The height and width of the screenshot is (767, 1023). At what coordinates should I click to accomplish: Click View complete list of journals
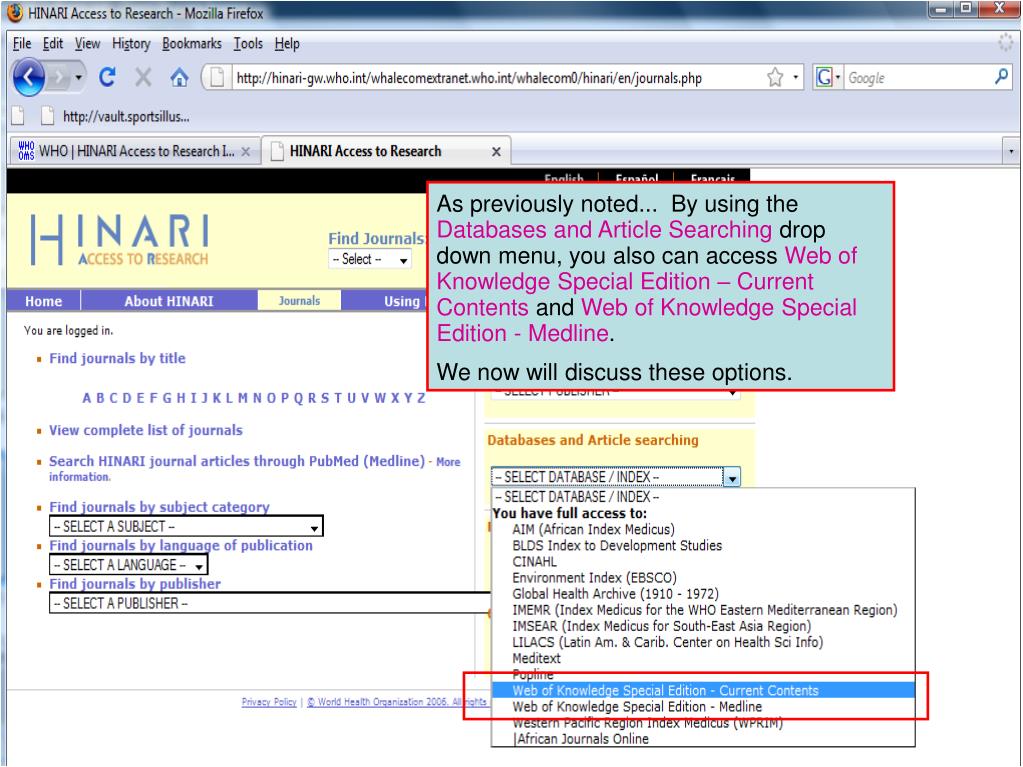145,430
